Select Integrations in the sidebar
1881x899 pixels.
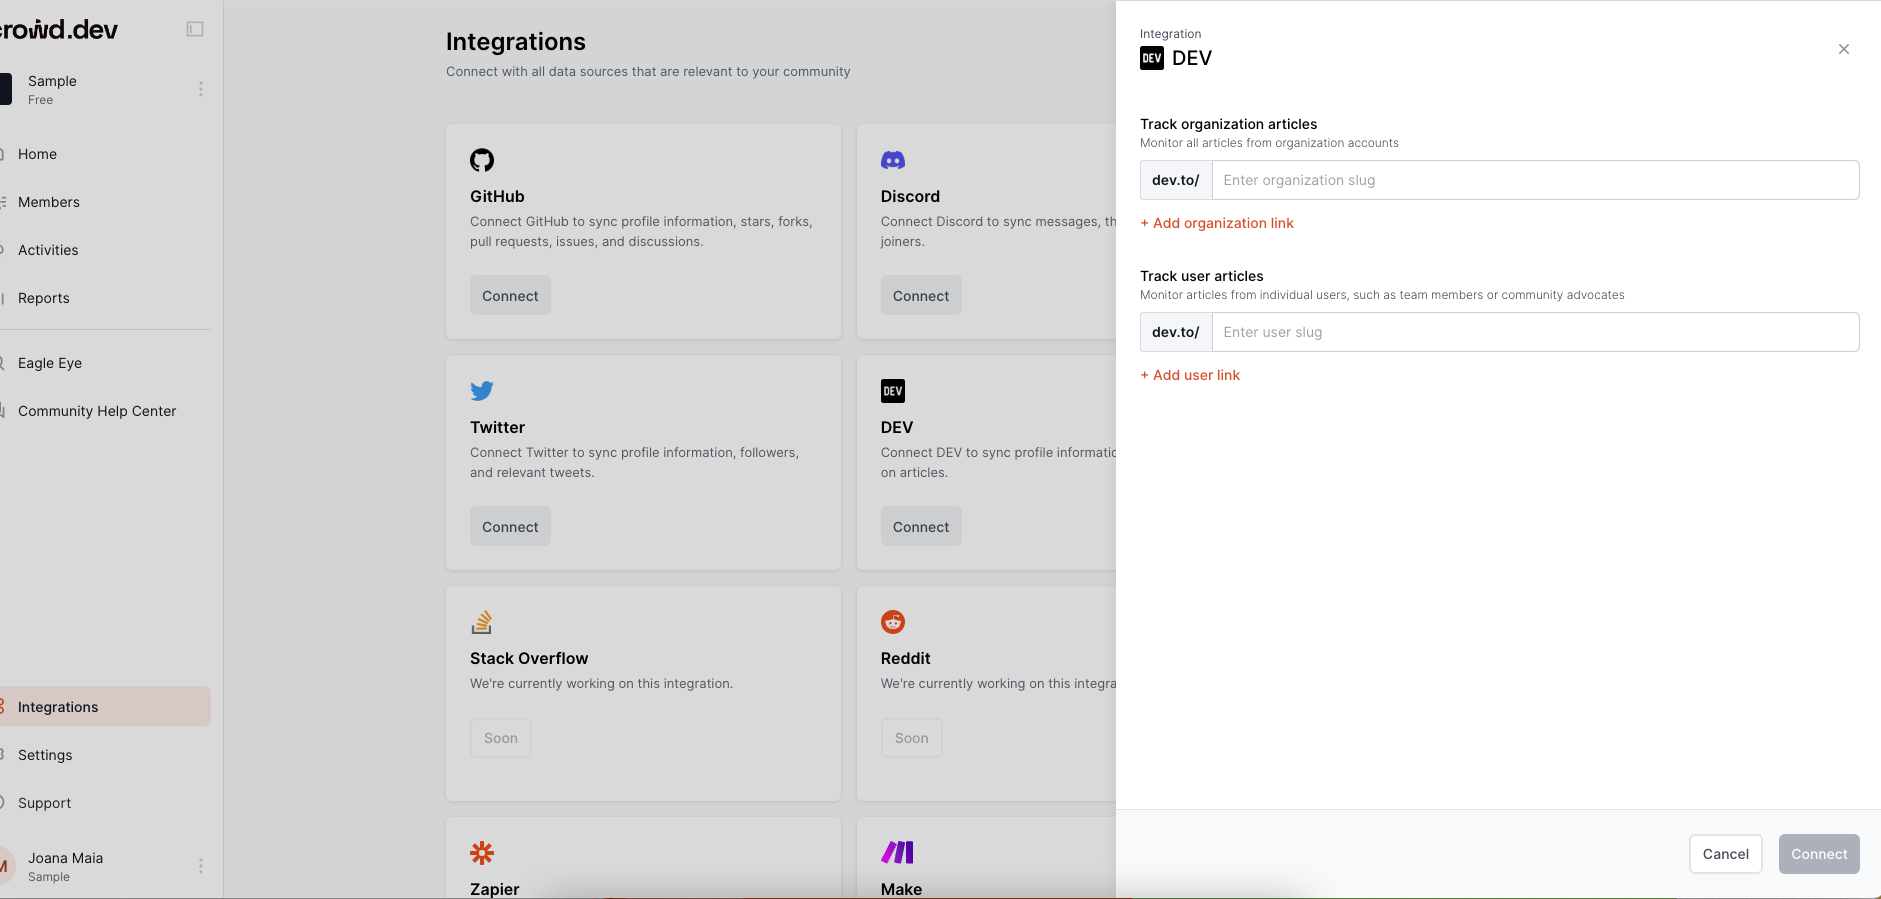pyautogui.click(x=105, y=707)
